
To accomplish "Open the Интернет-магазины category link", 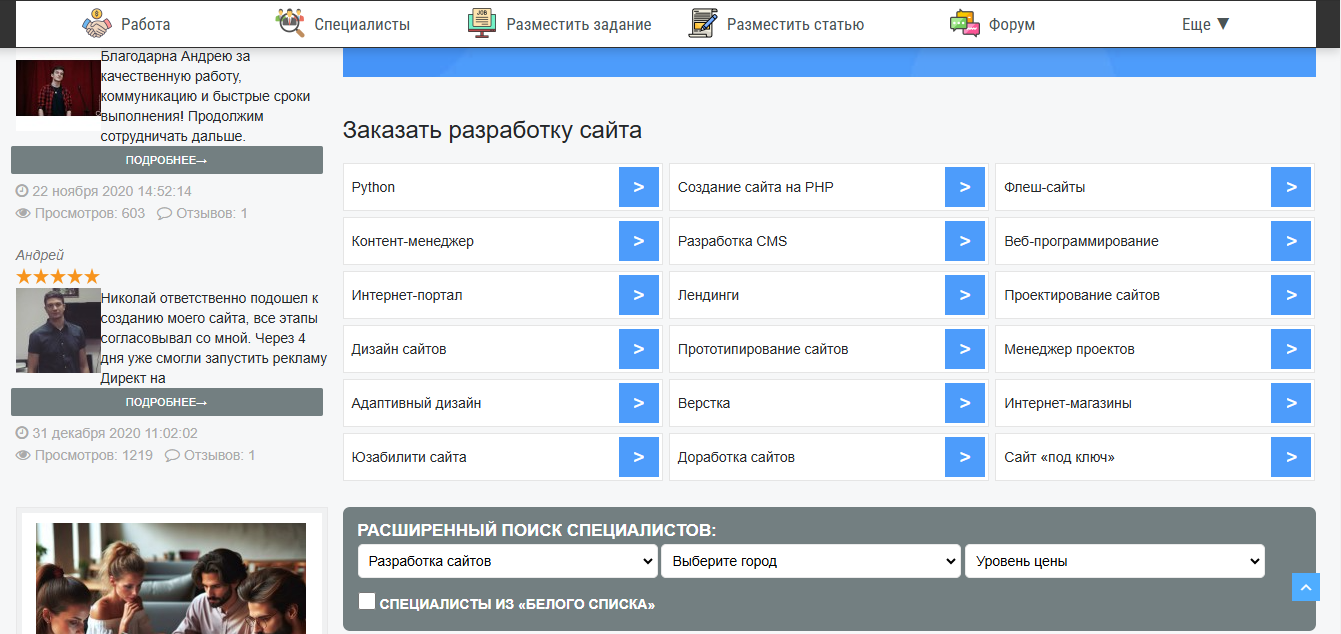I will click(1068, 403).
